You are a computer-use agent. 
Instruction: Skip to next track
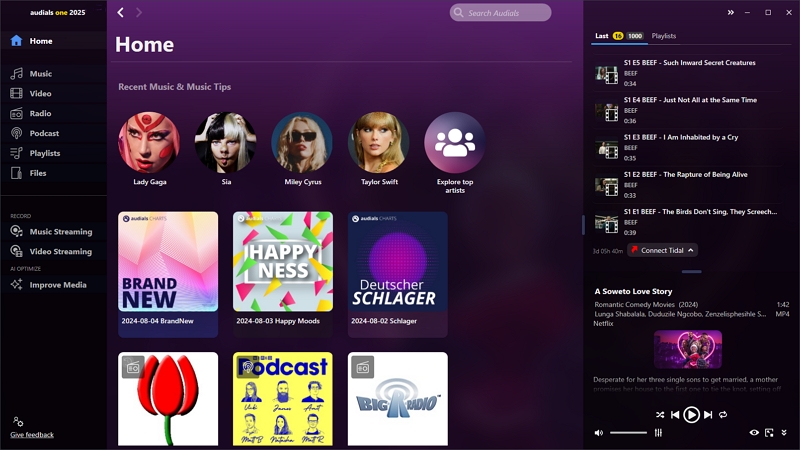click(x=708, y=415)
